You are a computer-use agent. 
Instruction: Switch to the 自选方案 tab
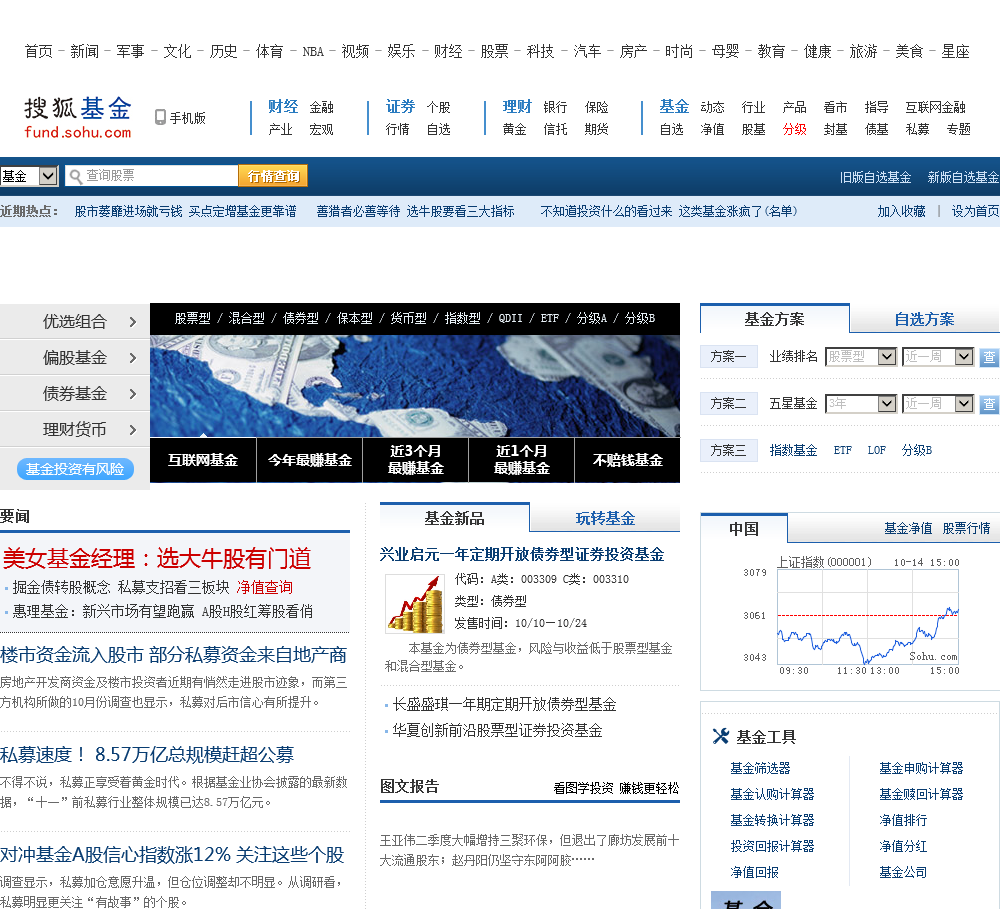(924, 319)
